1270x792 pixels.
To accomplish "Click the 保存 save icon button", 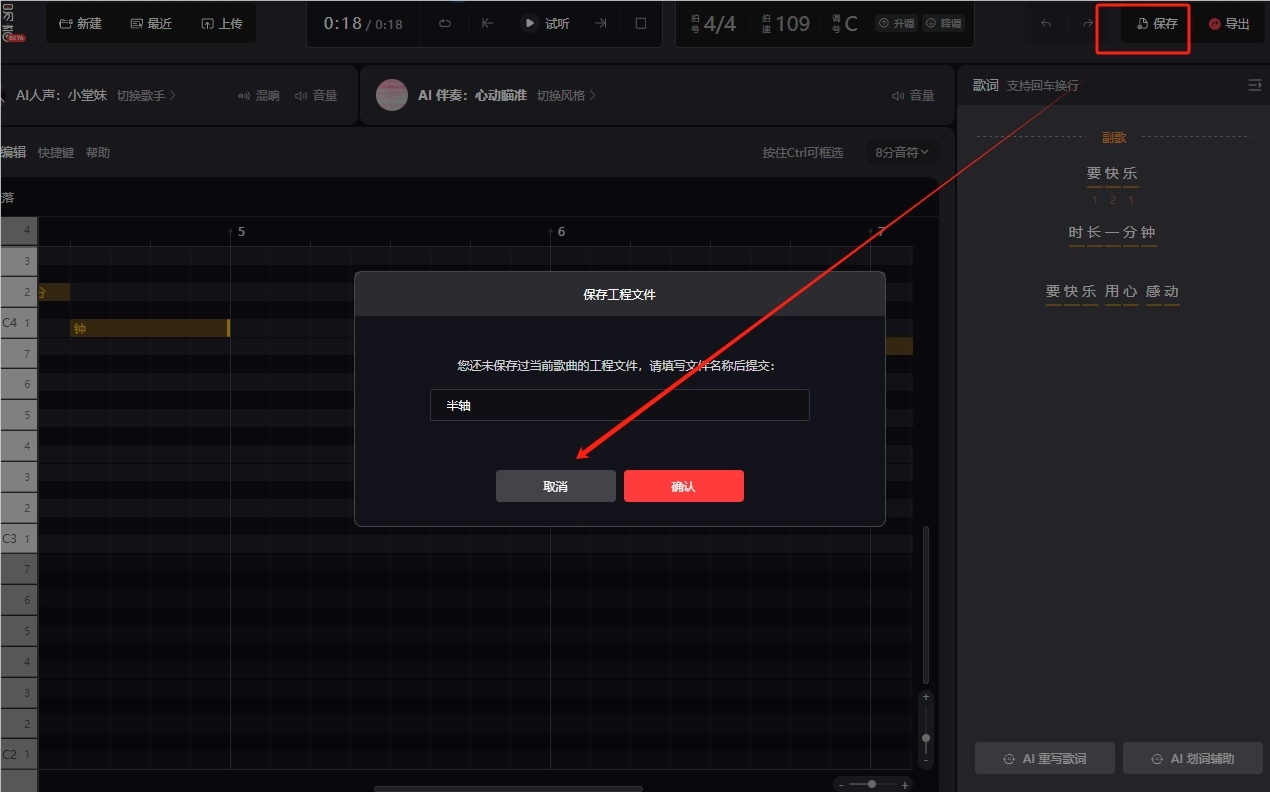I will (1156, 23).
